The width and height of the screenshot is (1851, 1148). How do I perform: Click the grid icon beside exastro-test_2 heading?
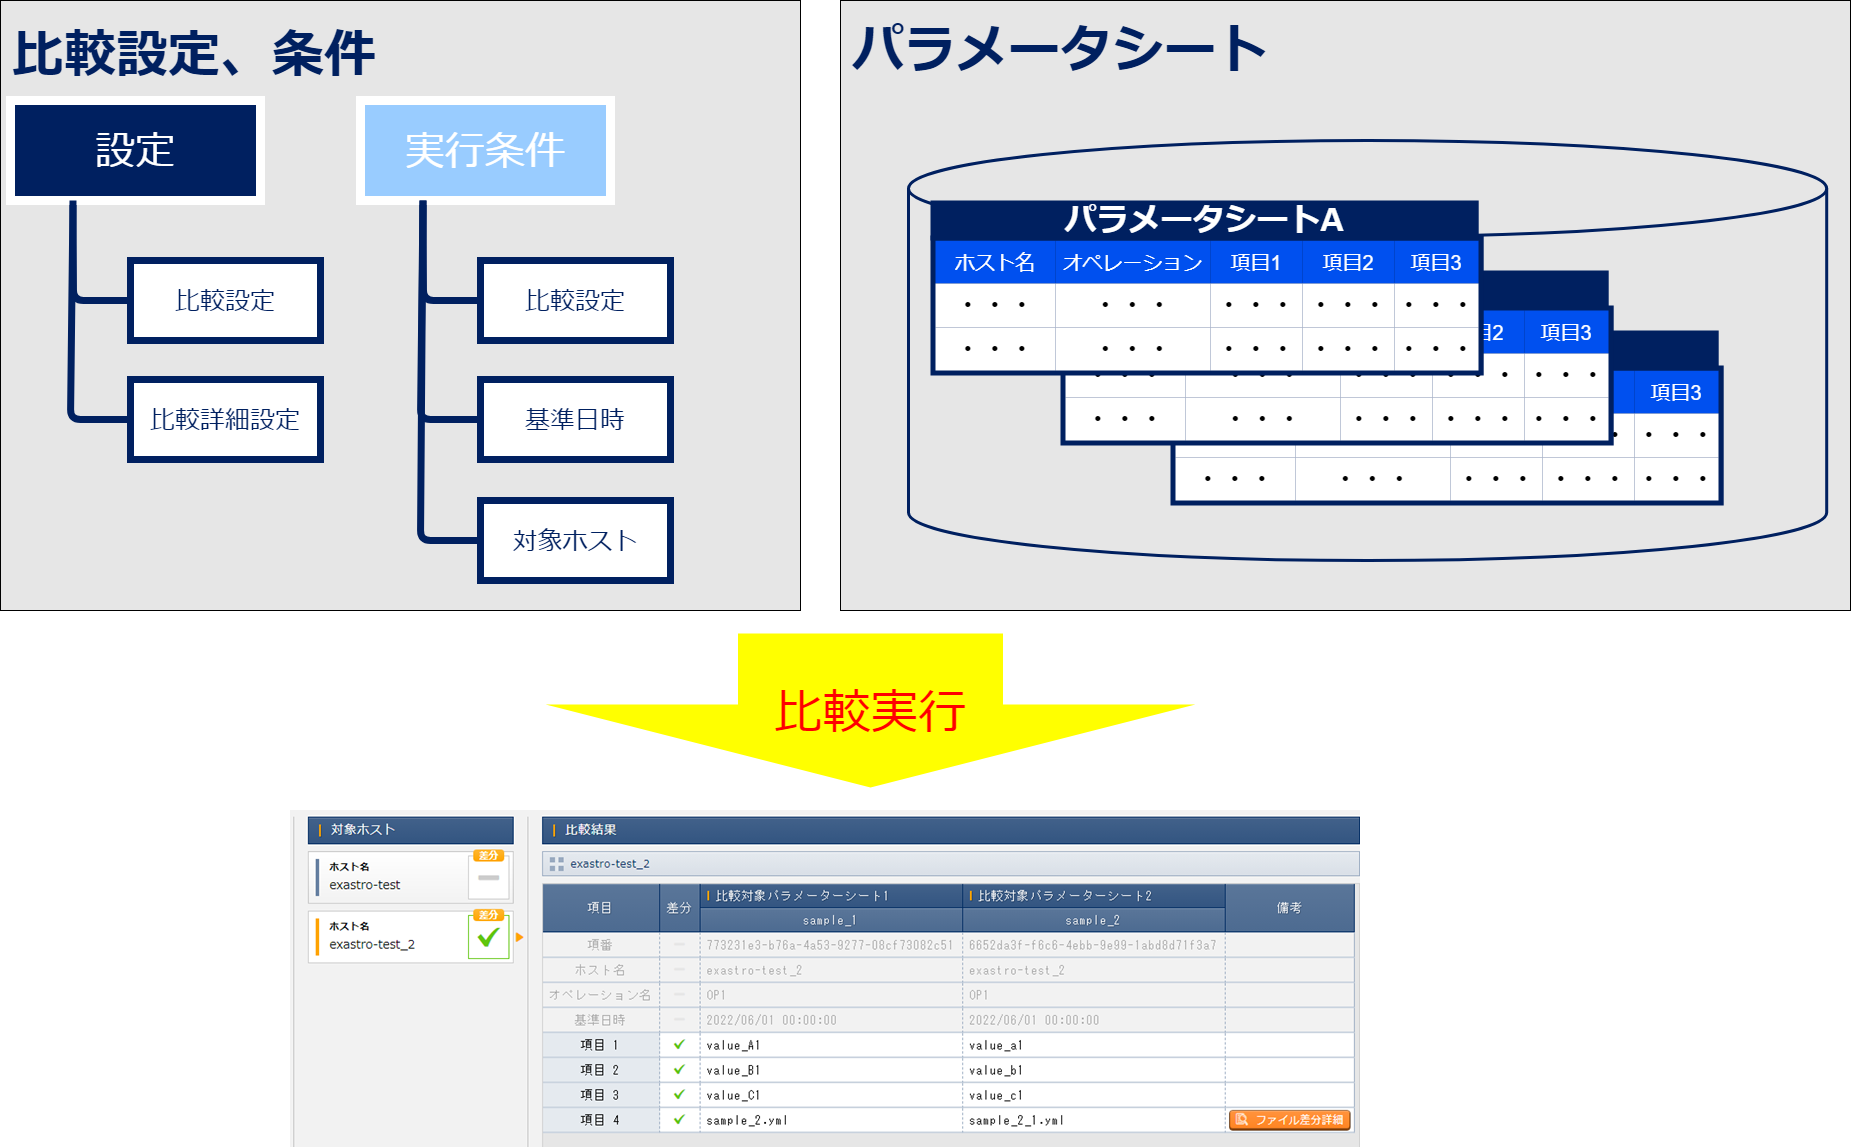(x=556, y=864)
